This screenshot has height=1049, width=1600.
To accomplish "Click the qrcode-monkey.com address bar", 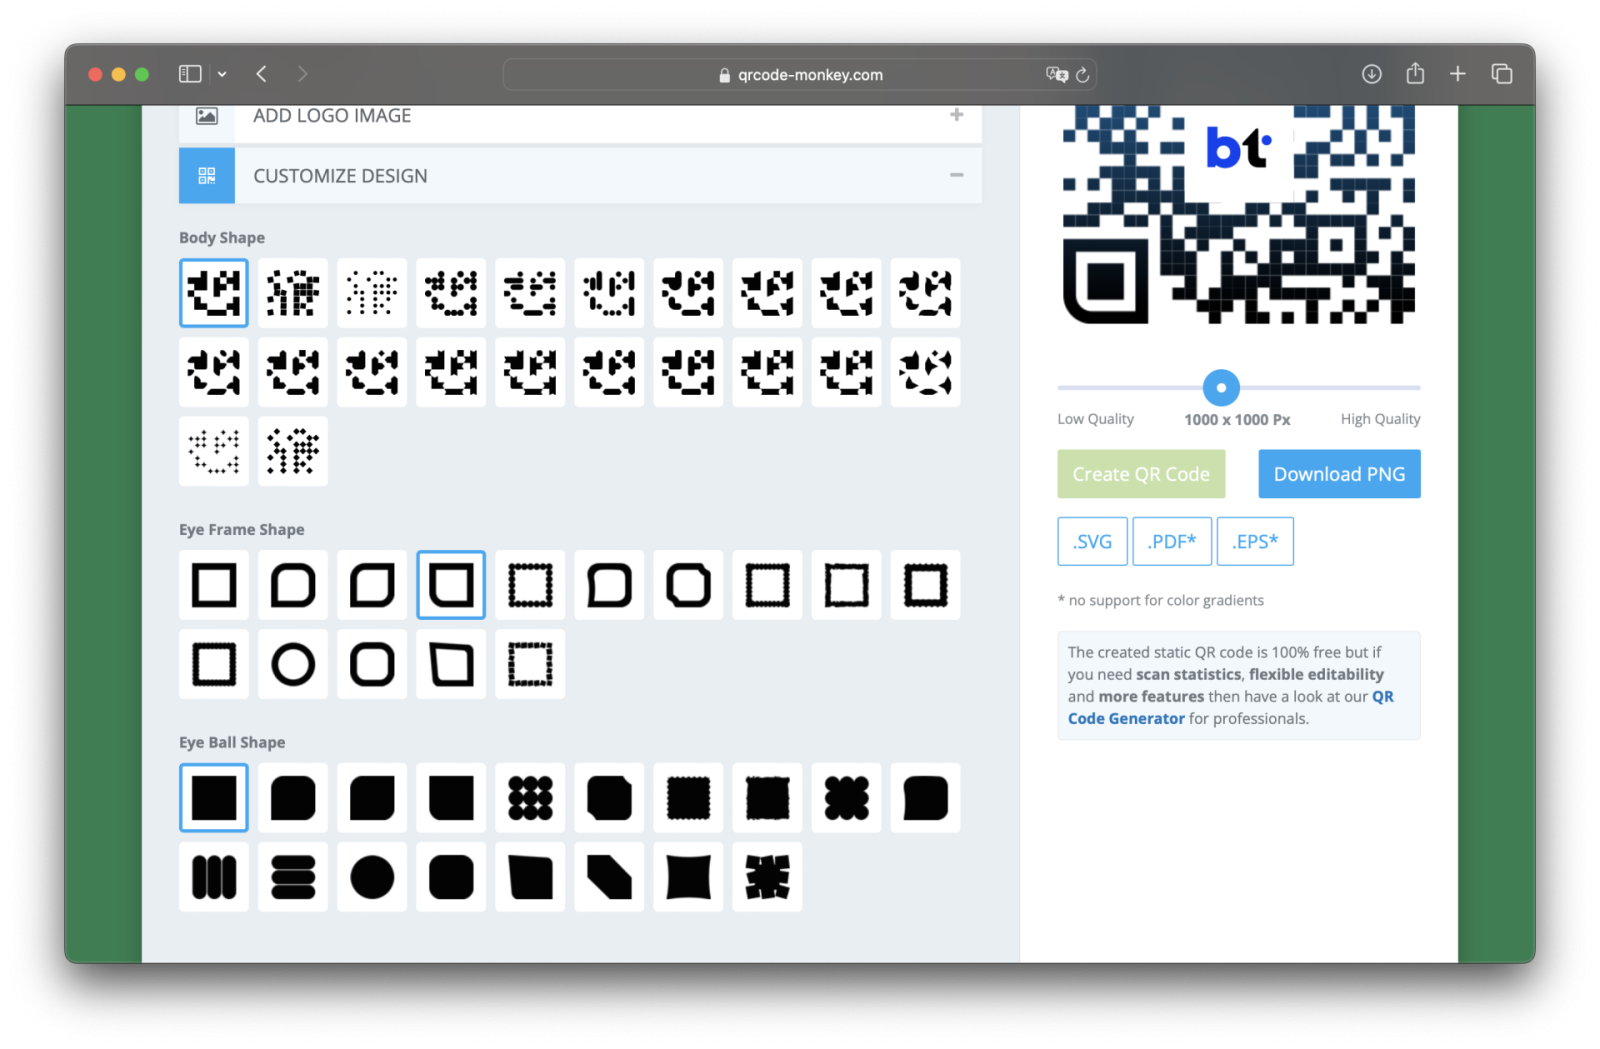I will 800,74.
